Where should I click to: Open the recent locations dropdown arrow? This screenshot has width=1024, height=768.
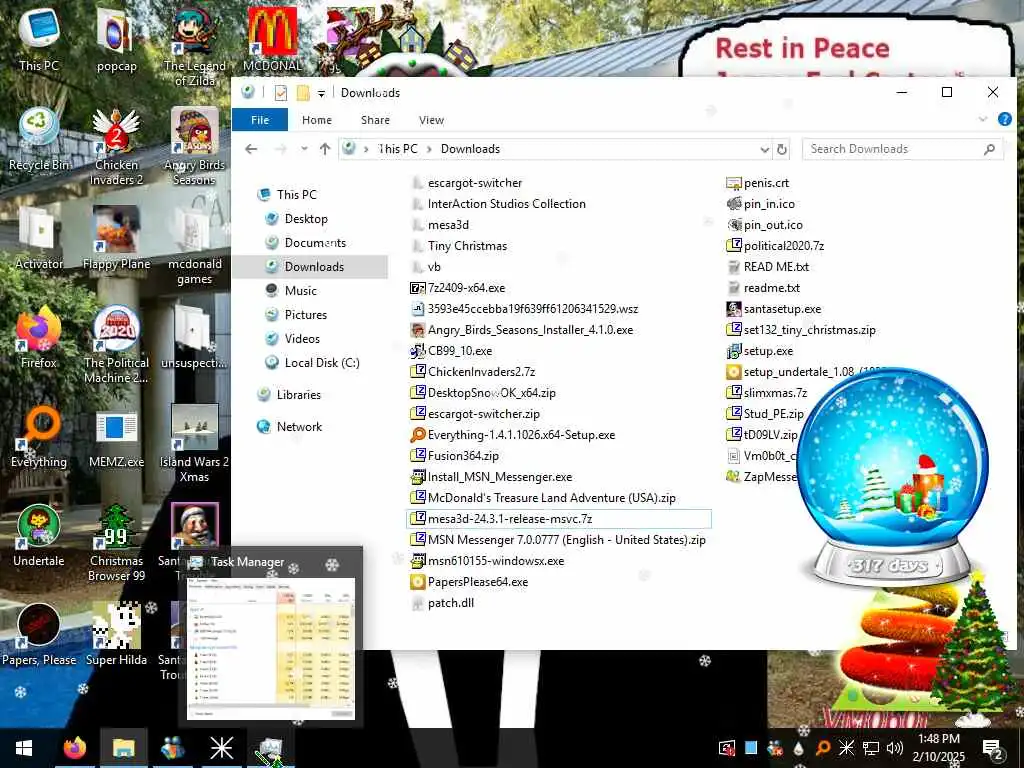[x=304, y=149]
